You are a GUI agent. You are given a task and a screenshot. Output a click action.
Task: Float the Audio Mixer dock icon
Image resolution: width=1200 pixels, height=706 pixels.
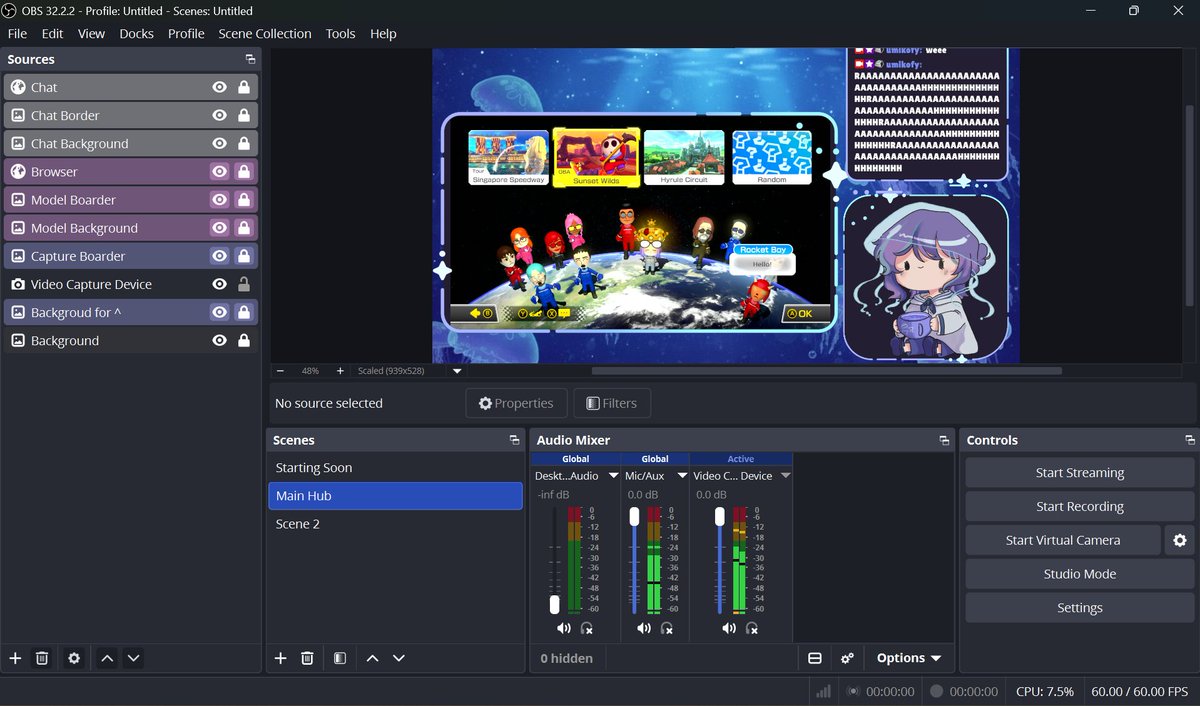point(944,440)
